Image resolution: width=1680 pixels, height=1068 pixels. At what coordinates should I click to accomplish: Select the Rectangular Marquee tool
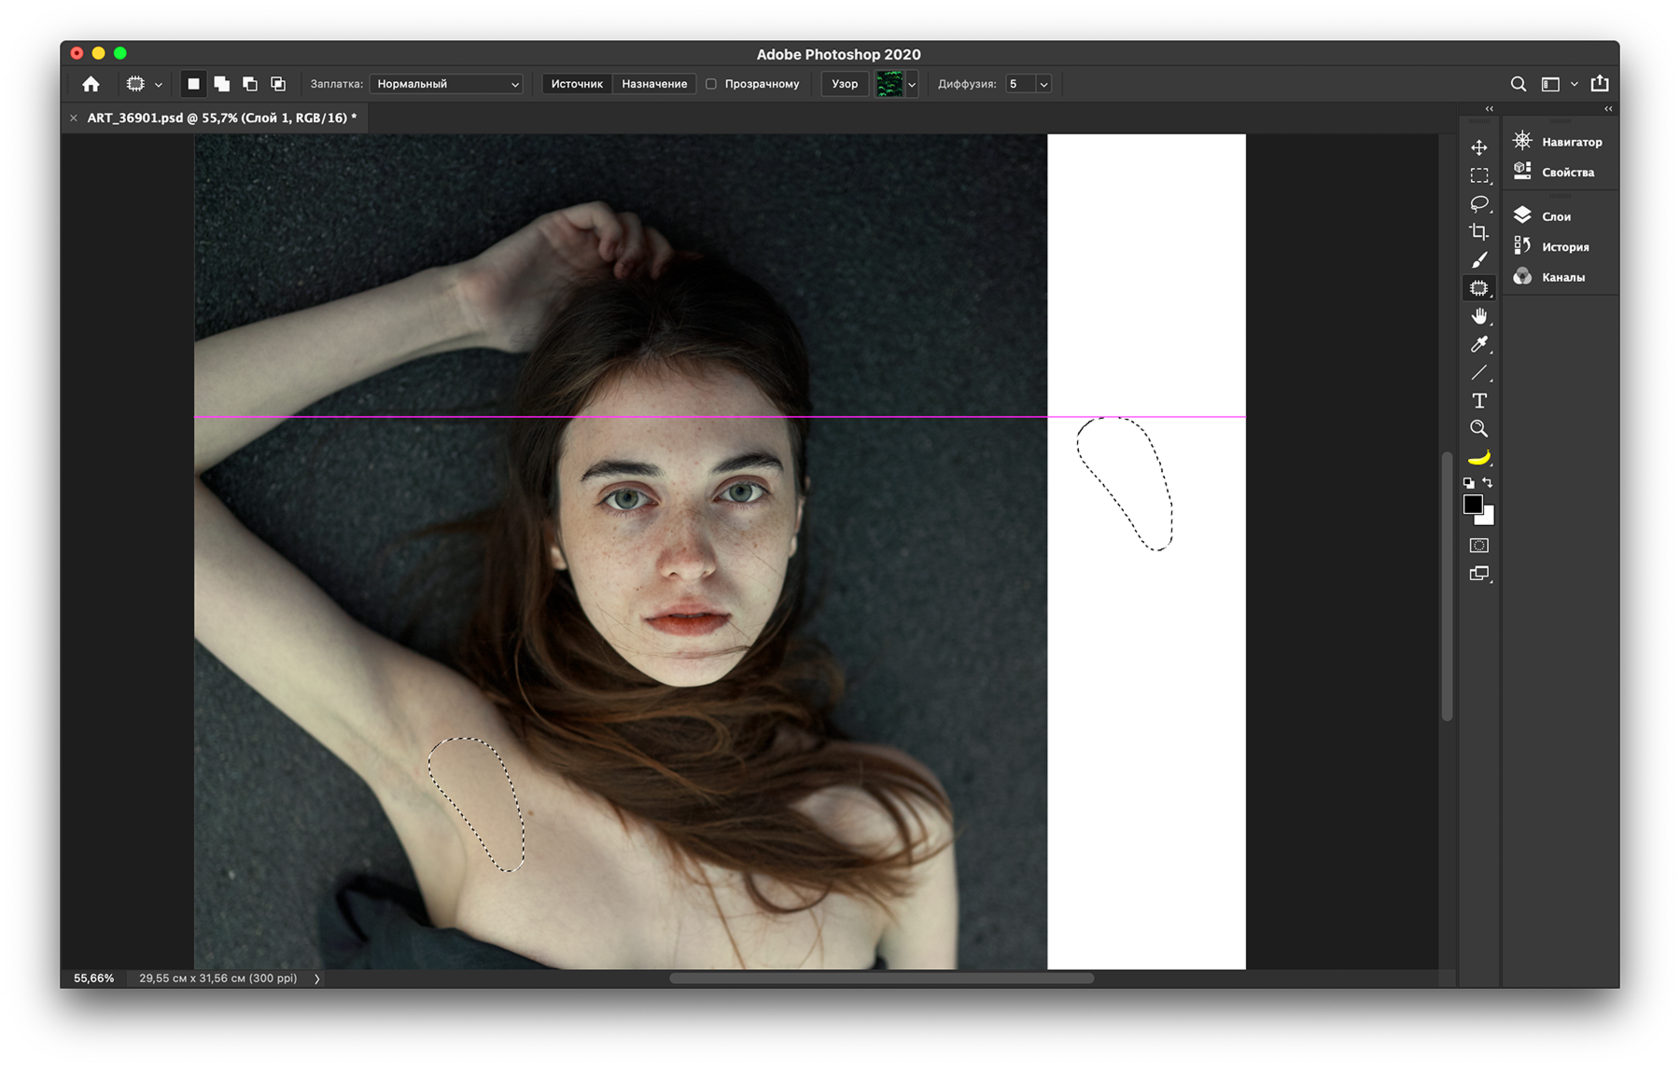(1479, 175)
